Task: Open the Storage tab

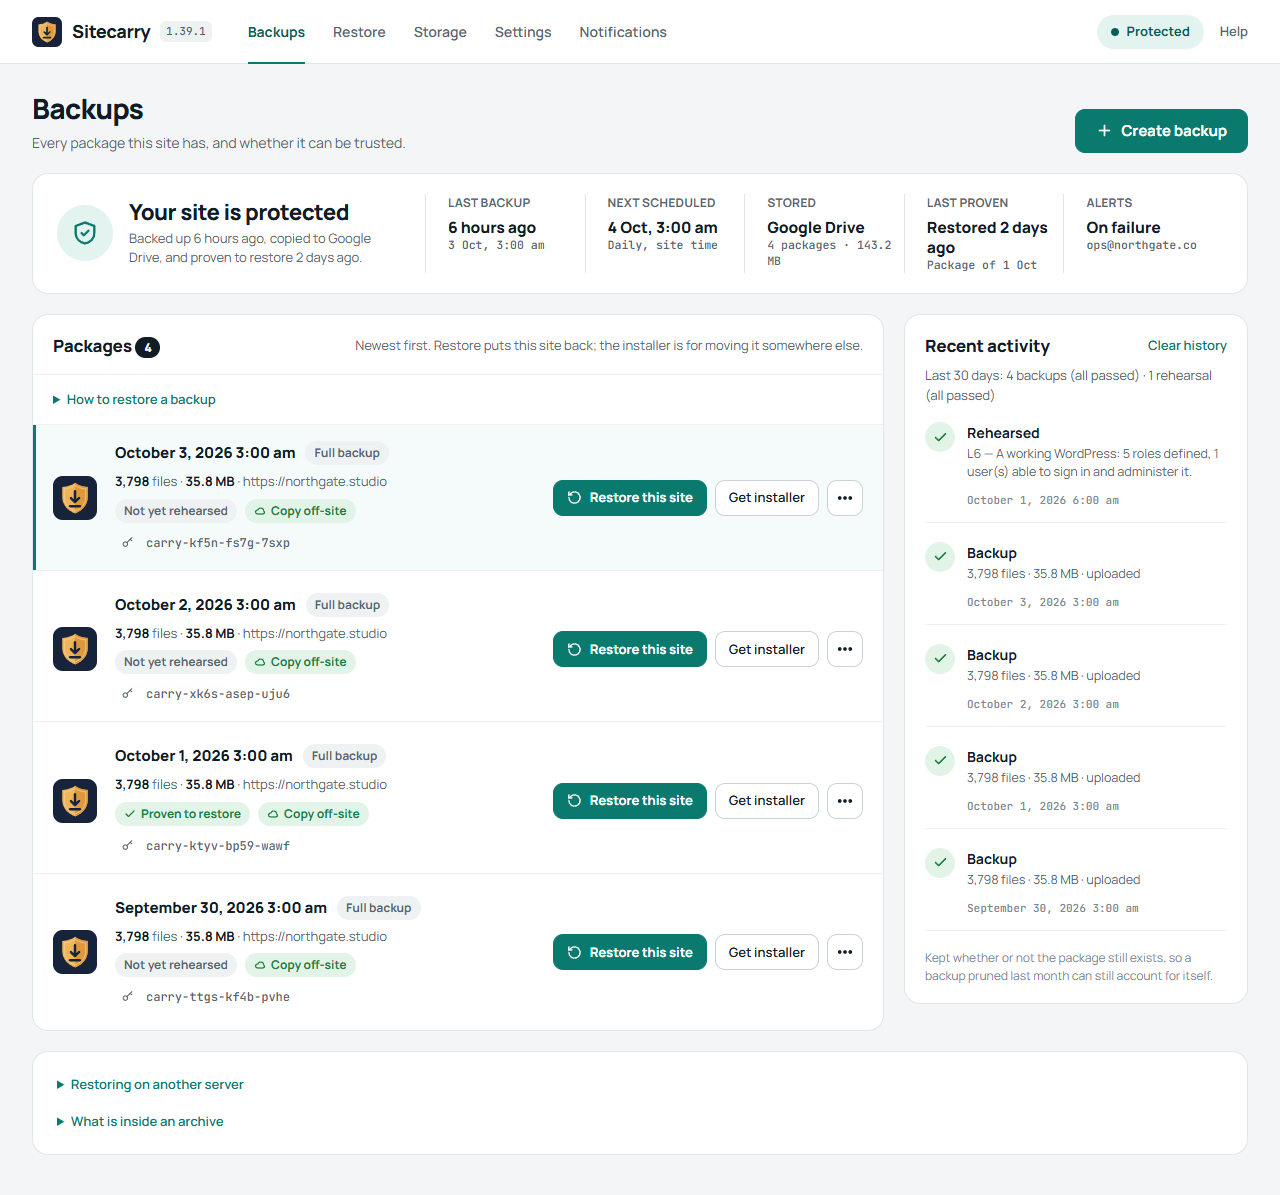Action: click(440, 32)
